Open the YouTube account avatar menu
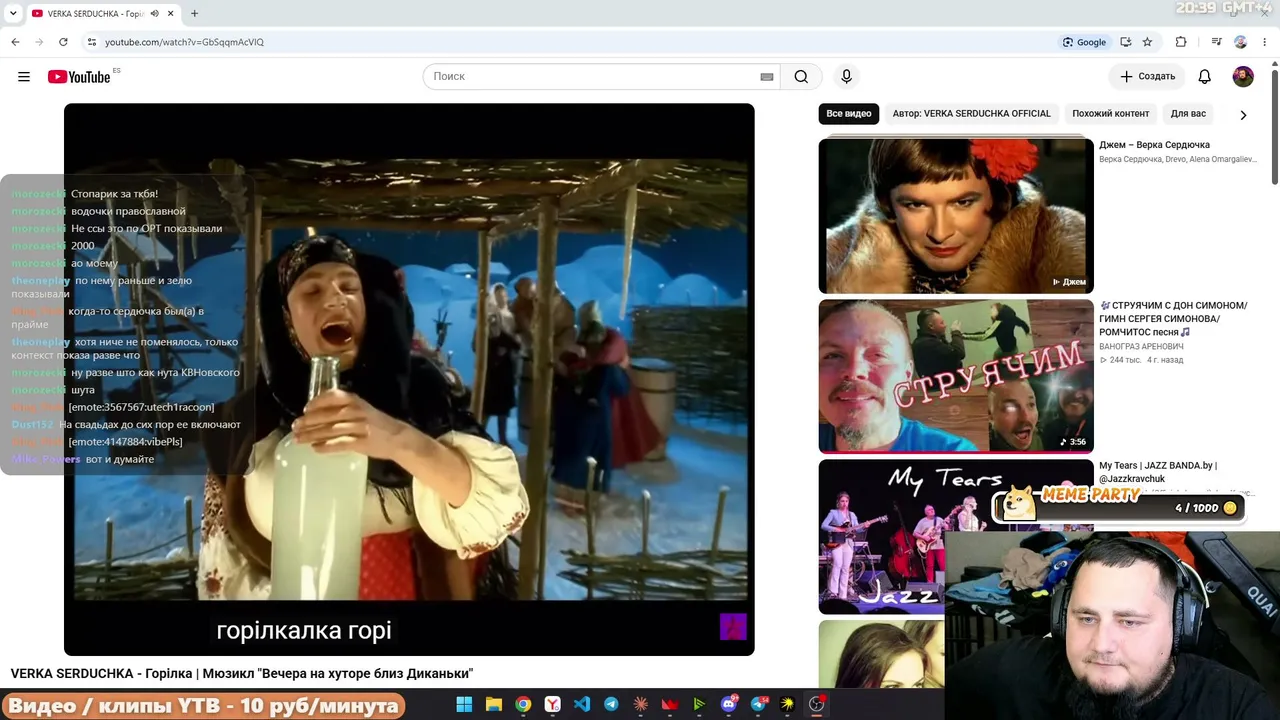Image resolution: width=1280 pixels, height=720 pixels. click(x=1243, y=77)
